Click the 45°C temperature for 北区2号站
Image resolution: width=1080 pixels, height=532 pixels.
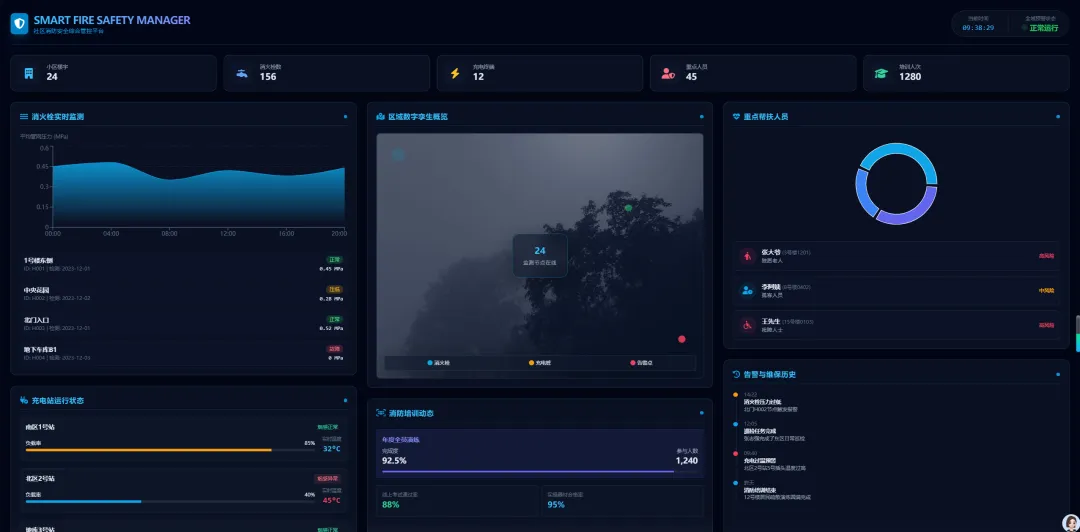click(332, 500)
